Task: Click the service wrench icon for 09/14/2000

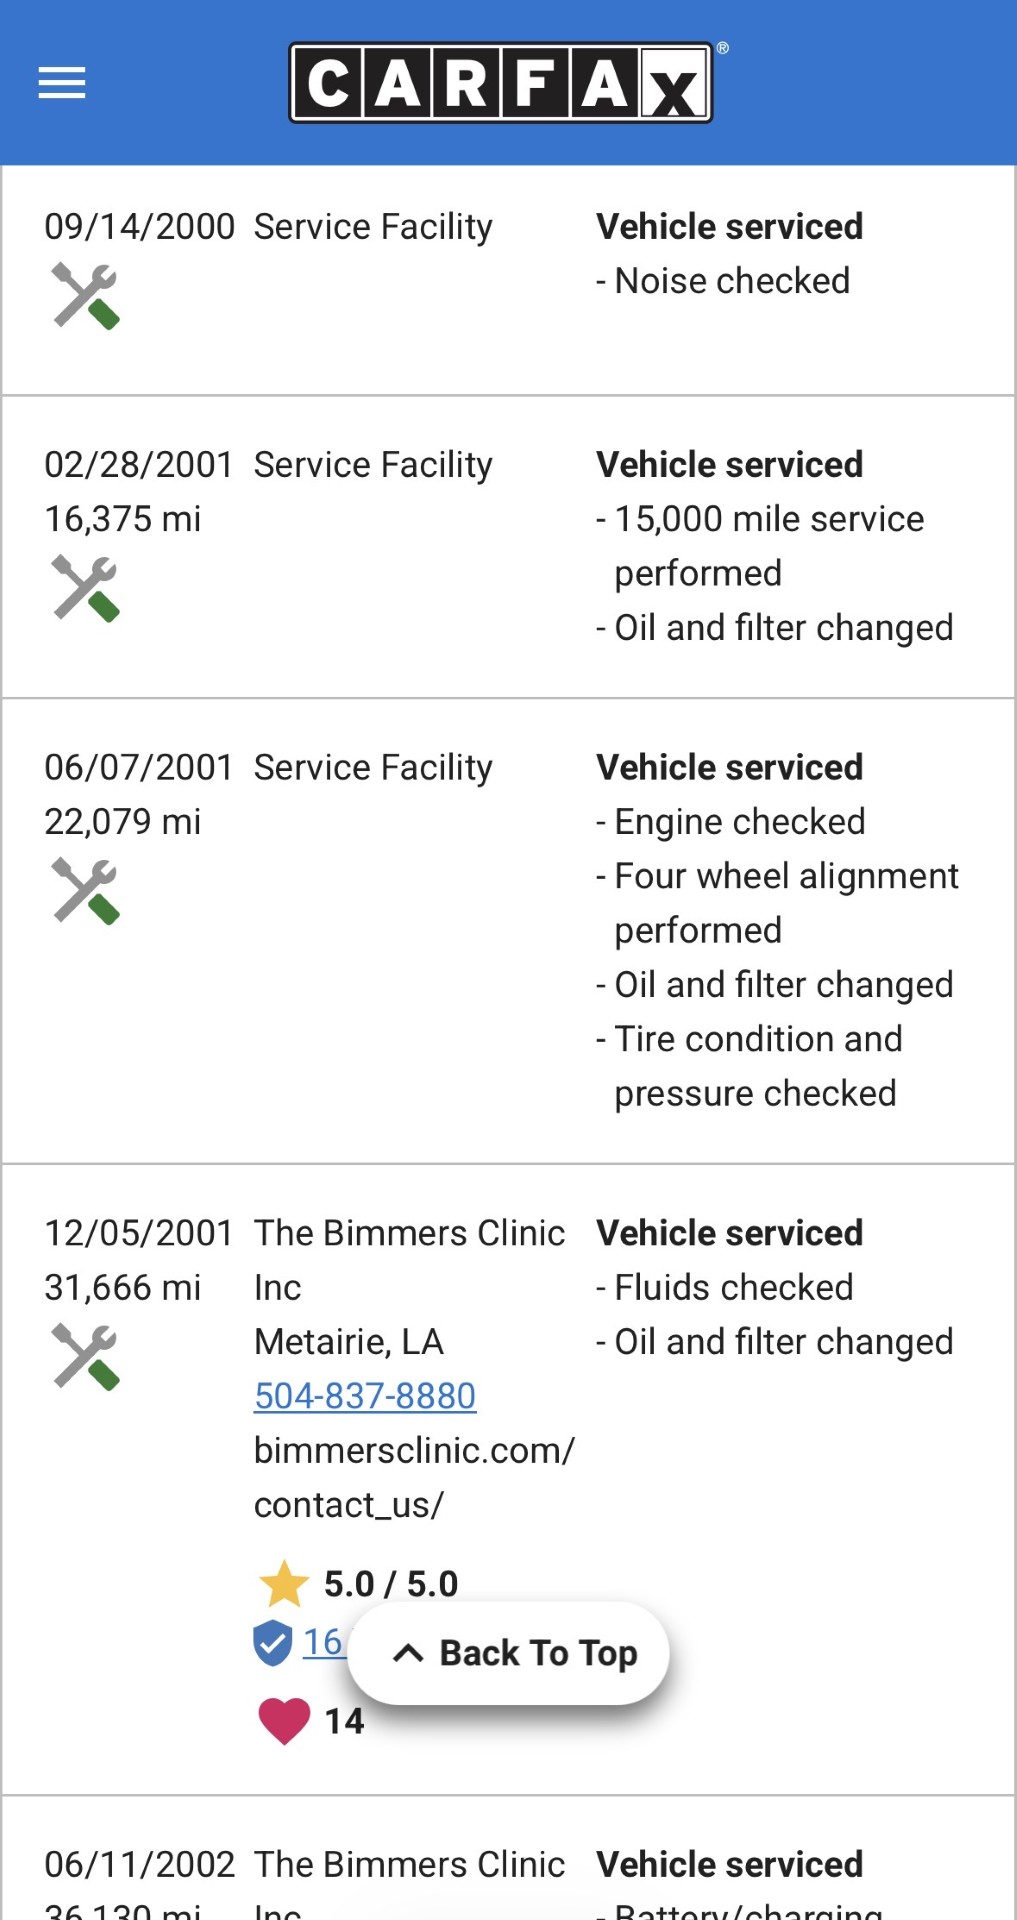Action: coord(86,296)
